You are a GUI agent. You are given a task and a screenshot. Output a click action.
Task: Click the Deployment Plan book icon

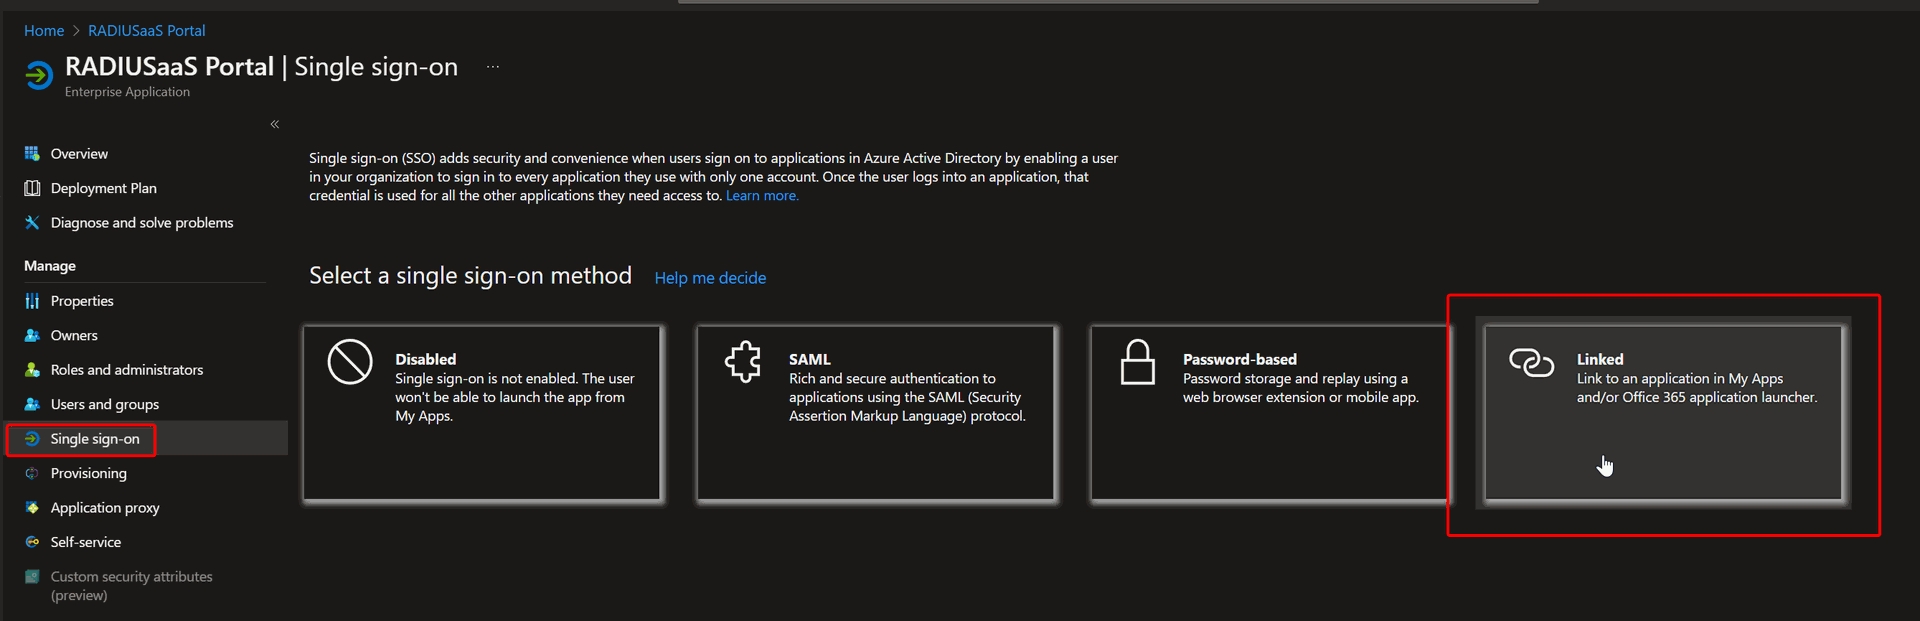point(32,188)
